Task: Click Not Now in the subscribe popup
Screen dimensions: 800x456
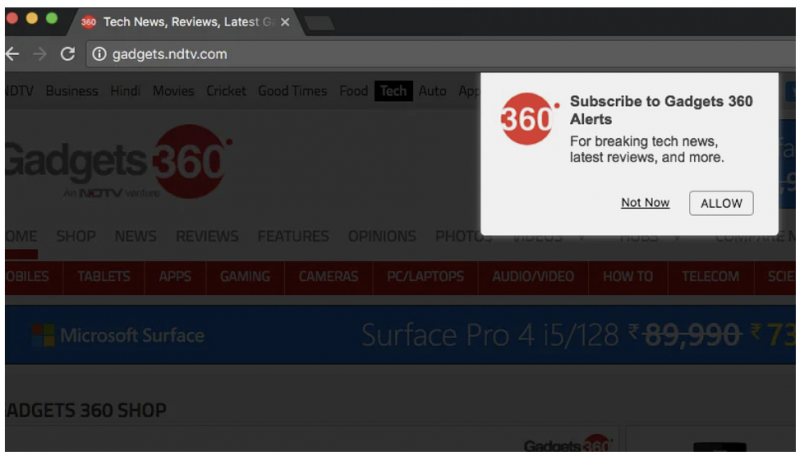Action: (645, 202)
